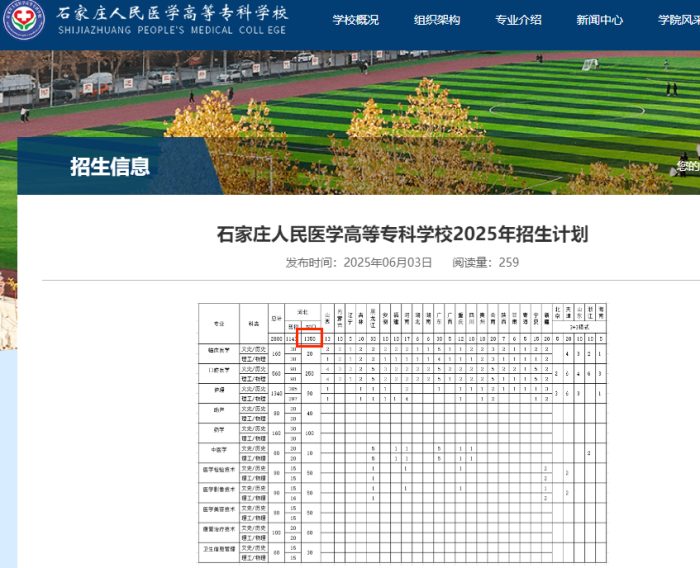
Task: Click the 中医学 row label in table
Action: click(x=219, y=450)
